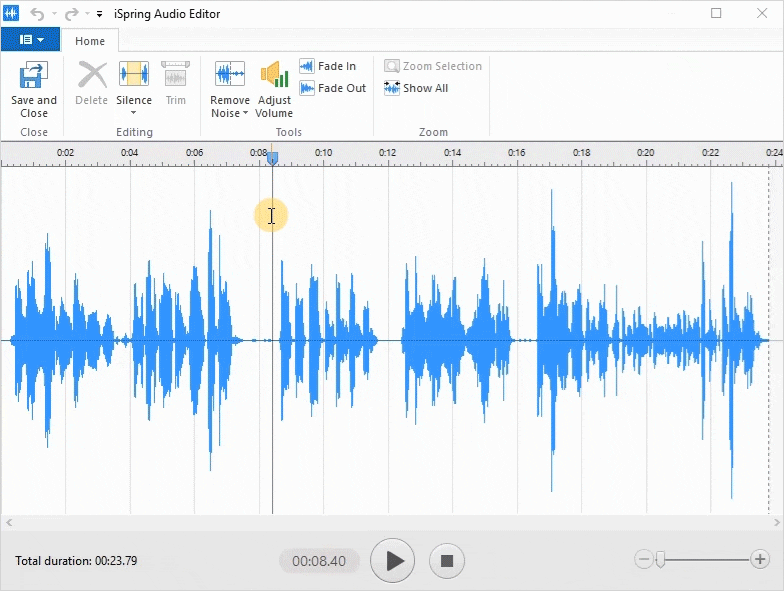784x591 pixels.
Task: Apply Fade In effect
Action: point(328,66)
